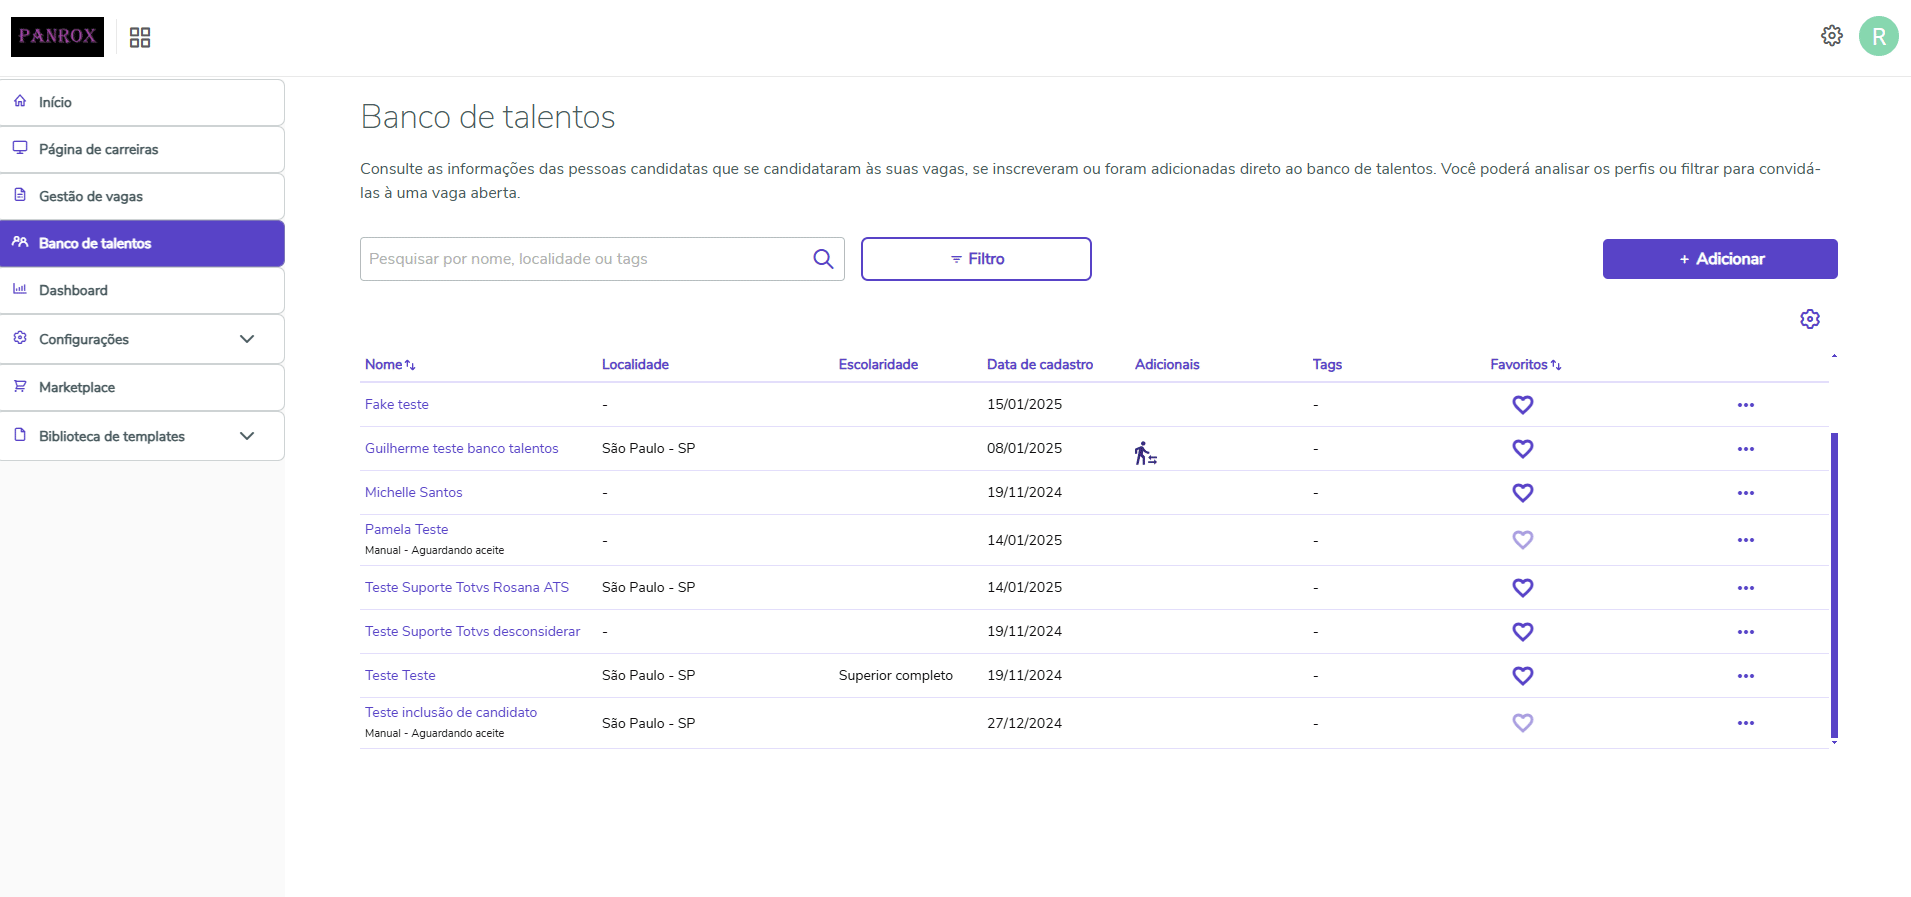This screenshot has width=1911, height=897.
Task: Open more options for Michelle Santos
Action: pyautogui.click(x=1745, y=493)
